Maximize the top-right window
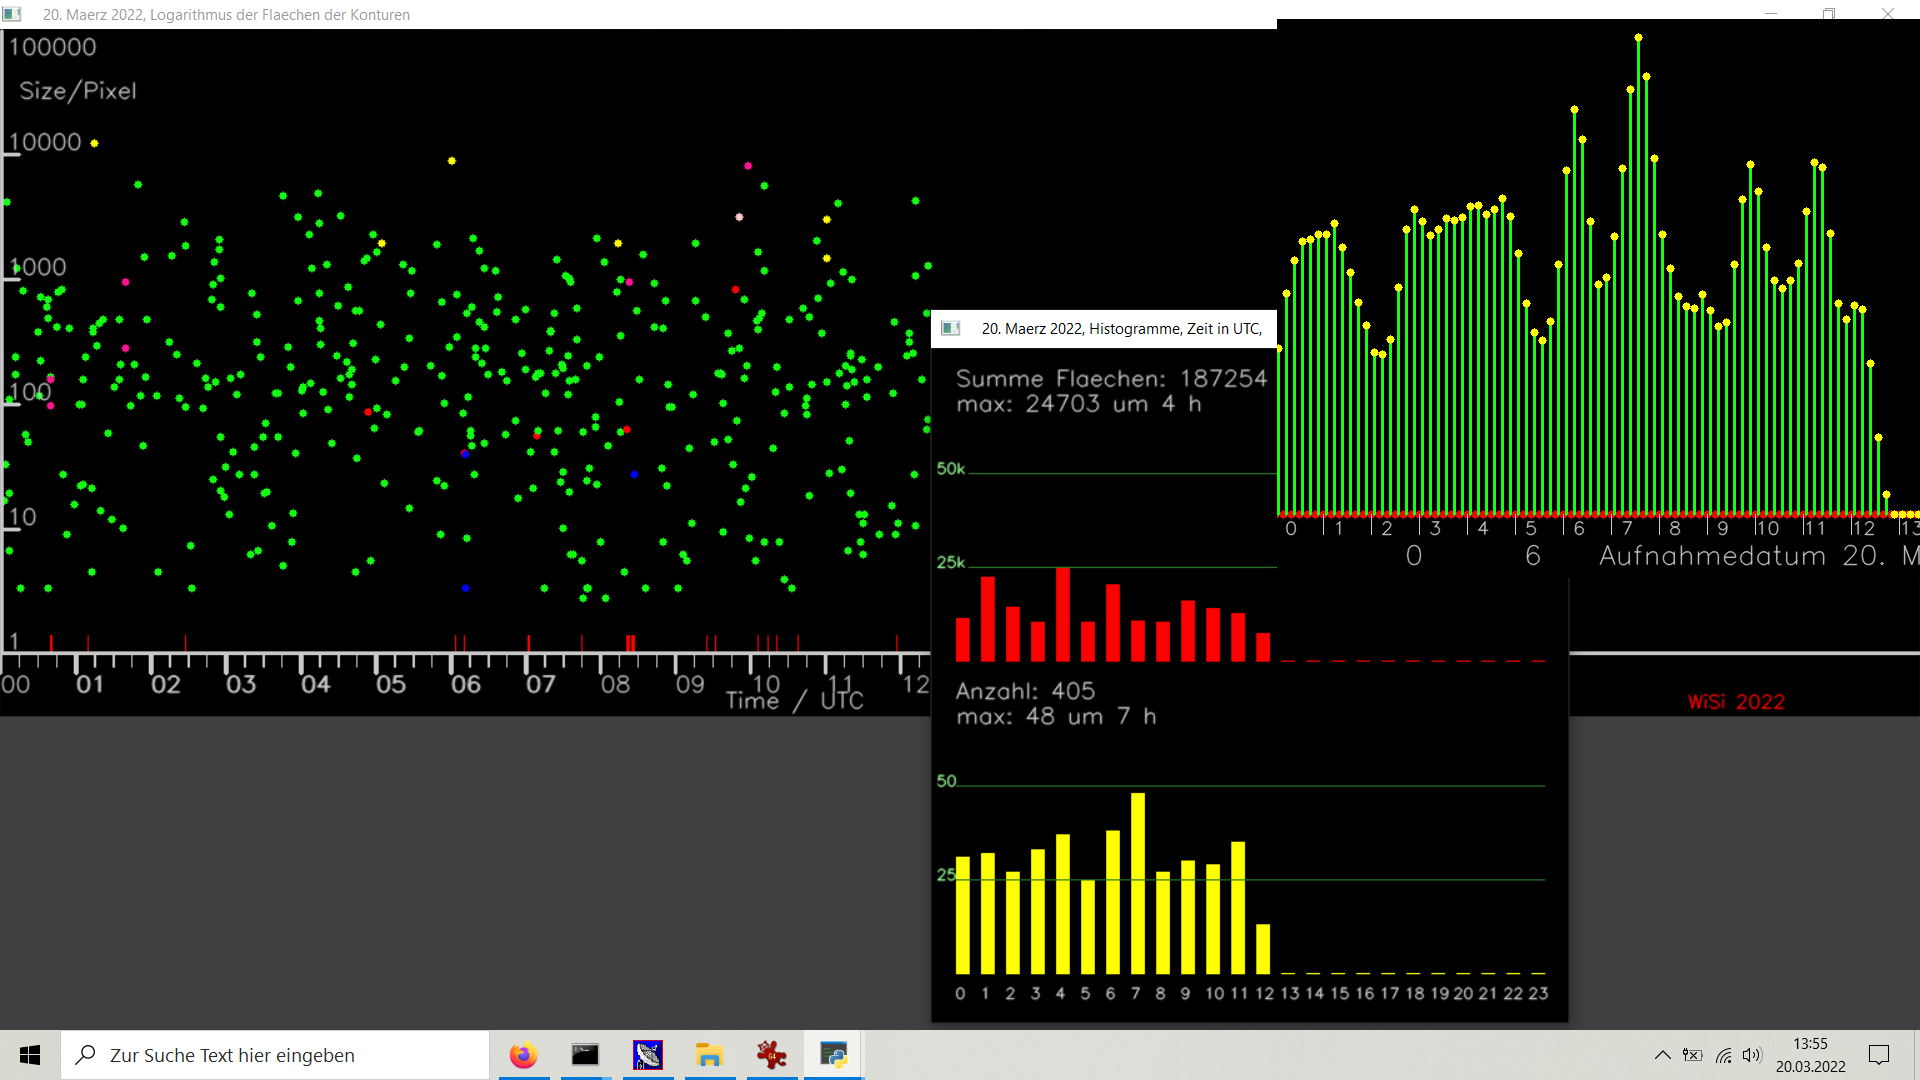Image resolution: width=1920 pixels, height=1080 pixels. click(1829, 14)
